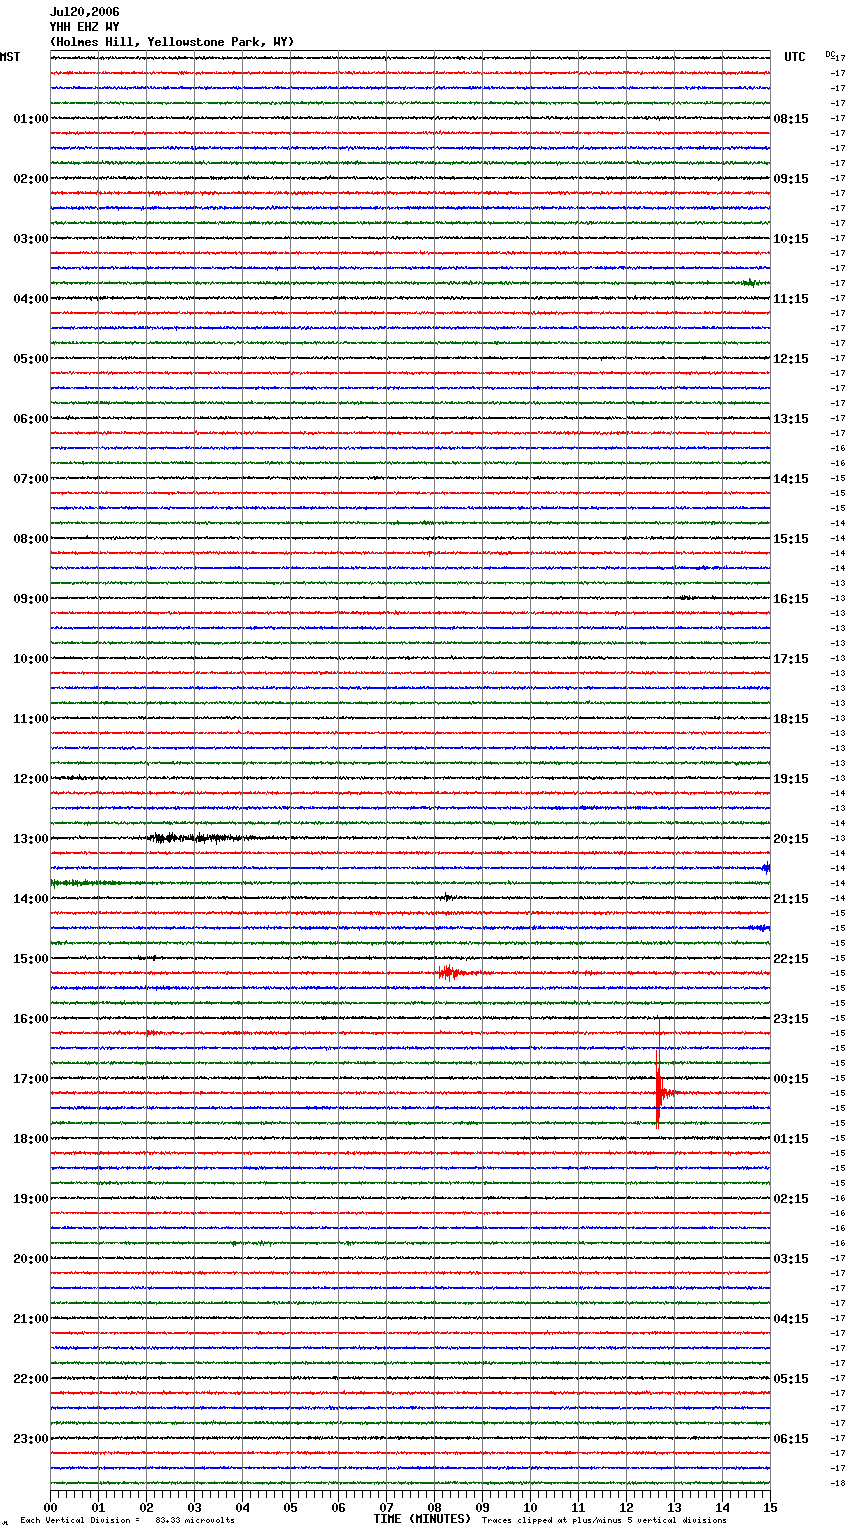The height and width of the screenshot is (1534, 850).
Task: Click the '16:15' UTC time label
Action: [791, 599]
